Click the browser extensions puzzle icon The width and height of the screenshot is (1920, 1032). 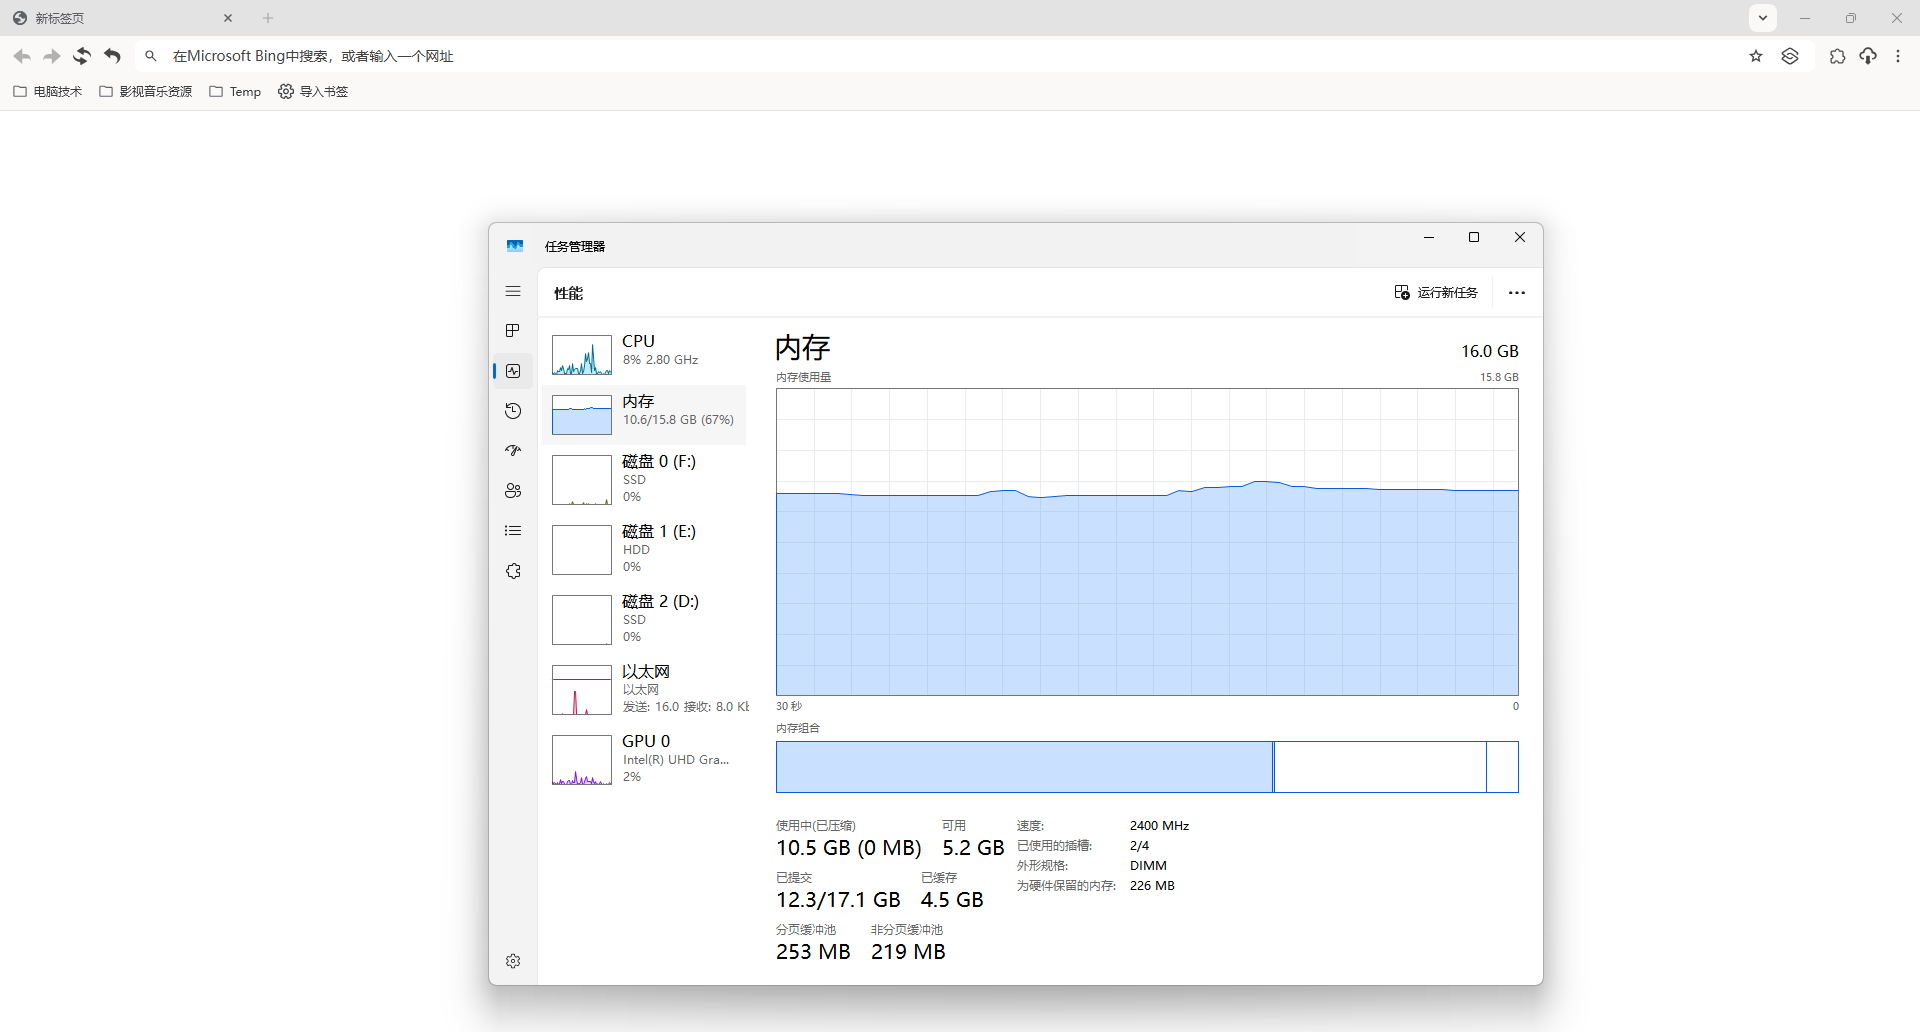(1836, 57)
